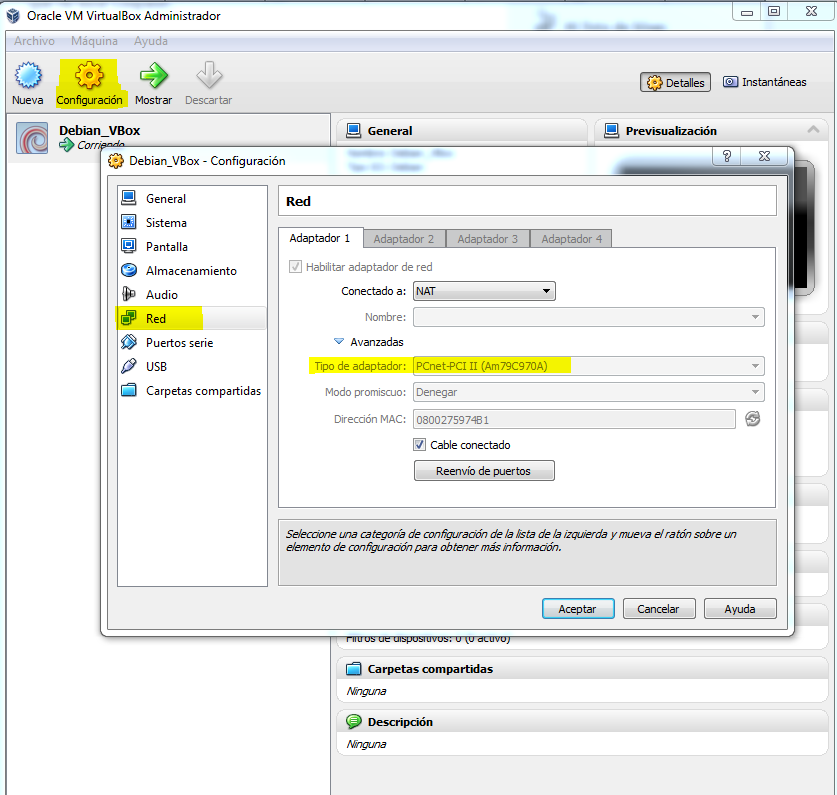This screenshot has width=837, height=795.
Task: Open the Archivo menu
Action: pyautogui.click(x=34, y=41)
